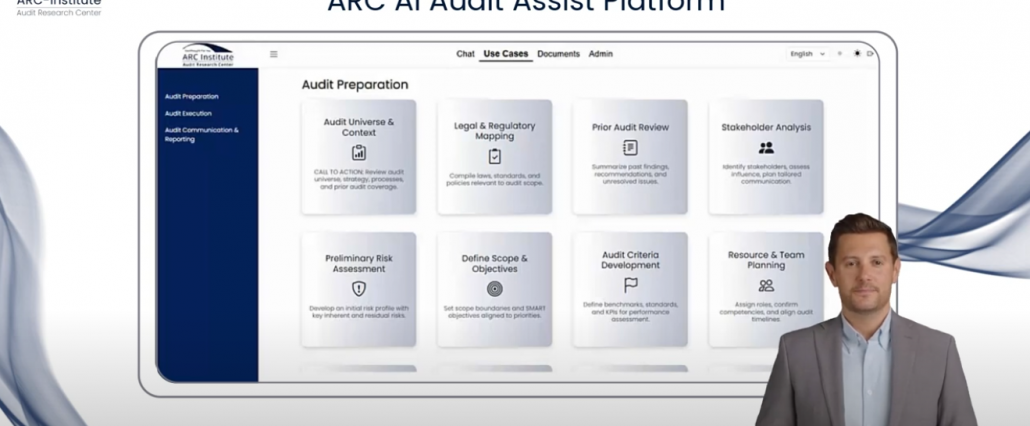Open Audit Communication & Reporting in the sidebar
1030x426 pixels.
(x=201, y=134)
